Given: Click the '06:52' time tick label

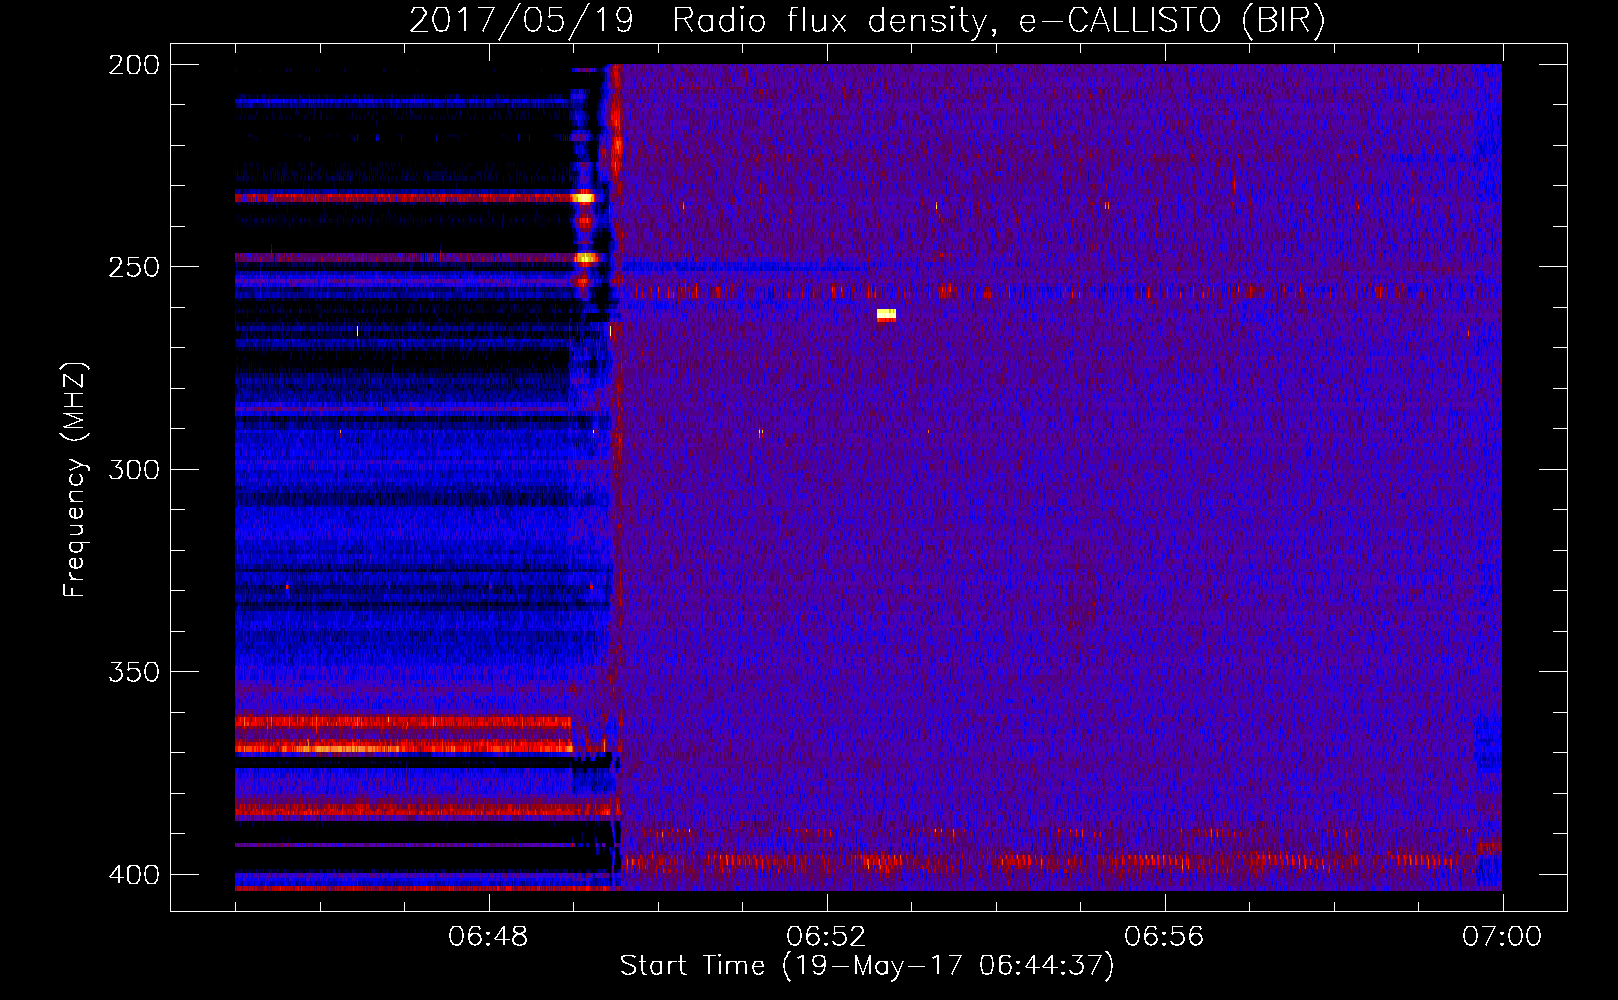Looking at the screenshot, I should (826, 936).
